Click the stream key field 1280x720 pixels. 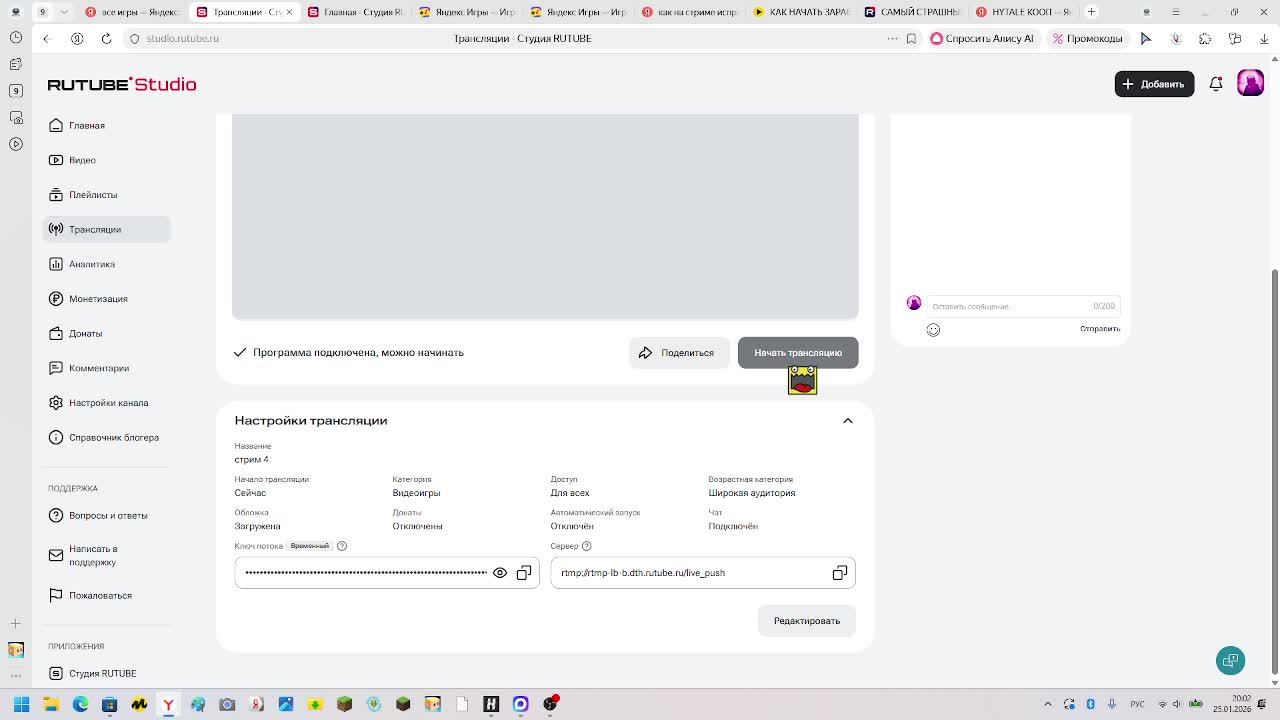click(x=387, y=573)
